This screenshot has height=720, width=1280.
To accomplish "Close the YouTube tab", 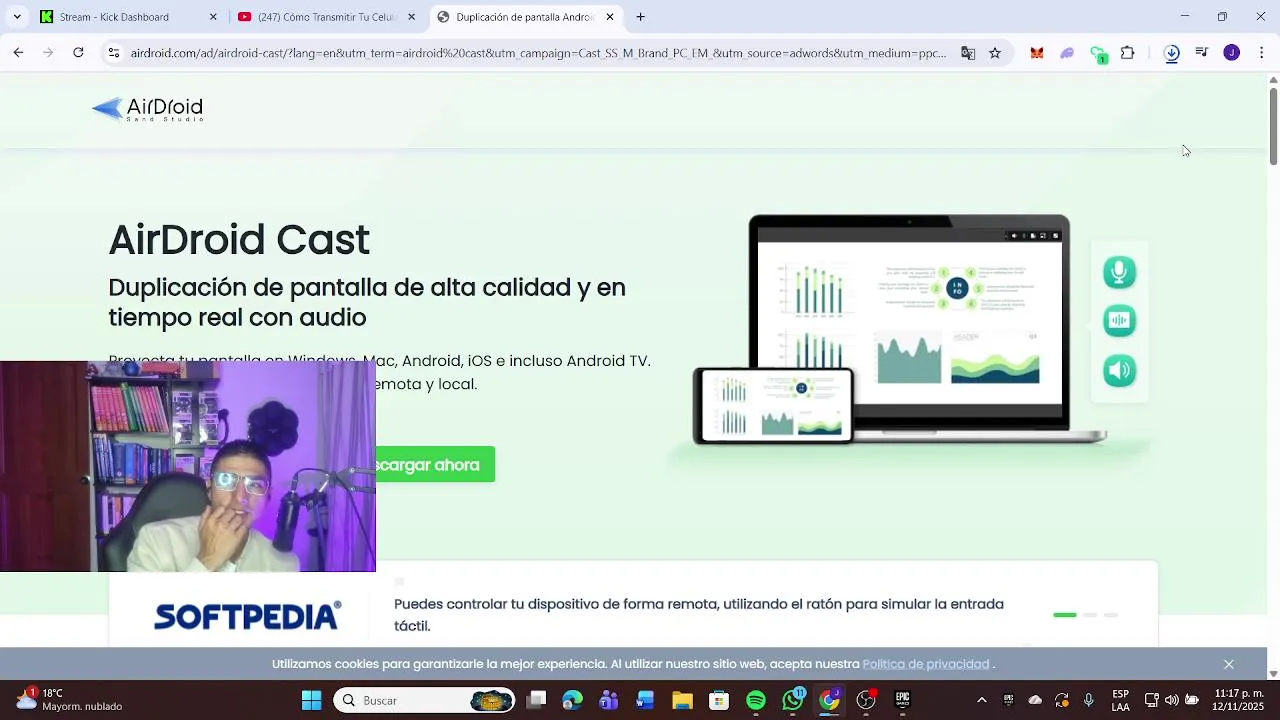I will 411,17.
